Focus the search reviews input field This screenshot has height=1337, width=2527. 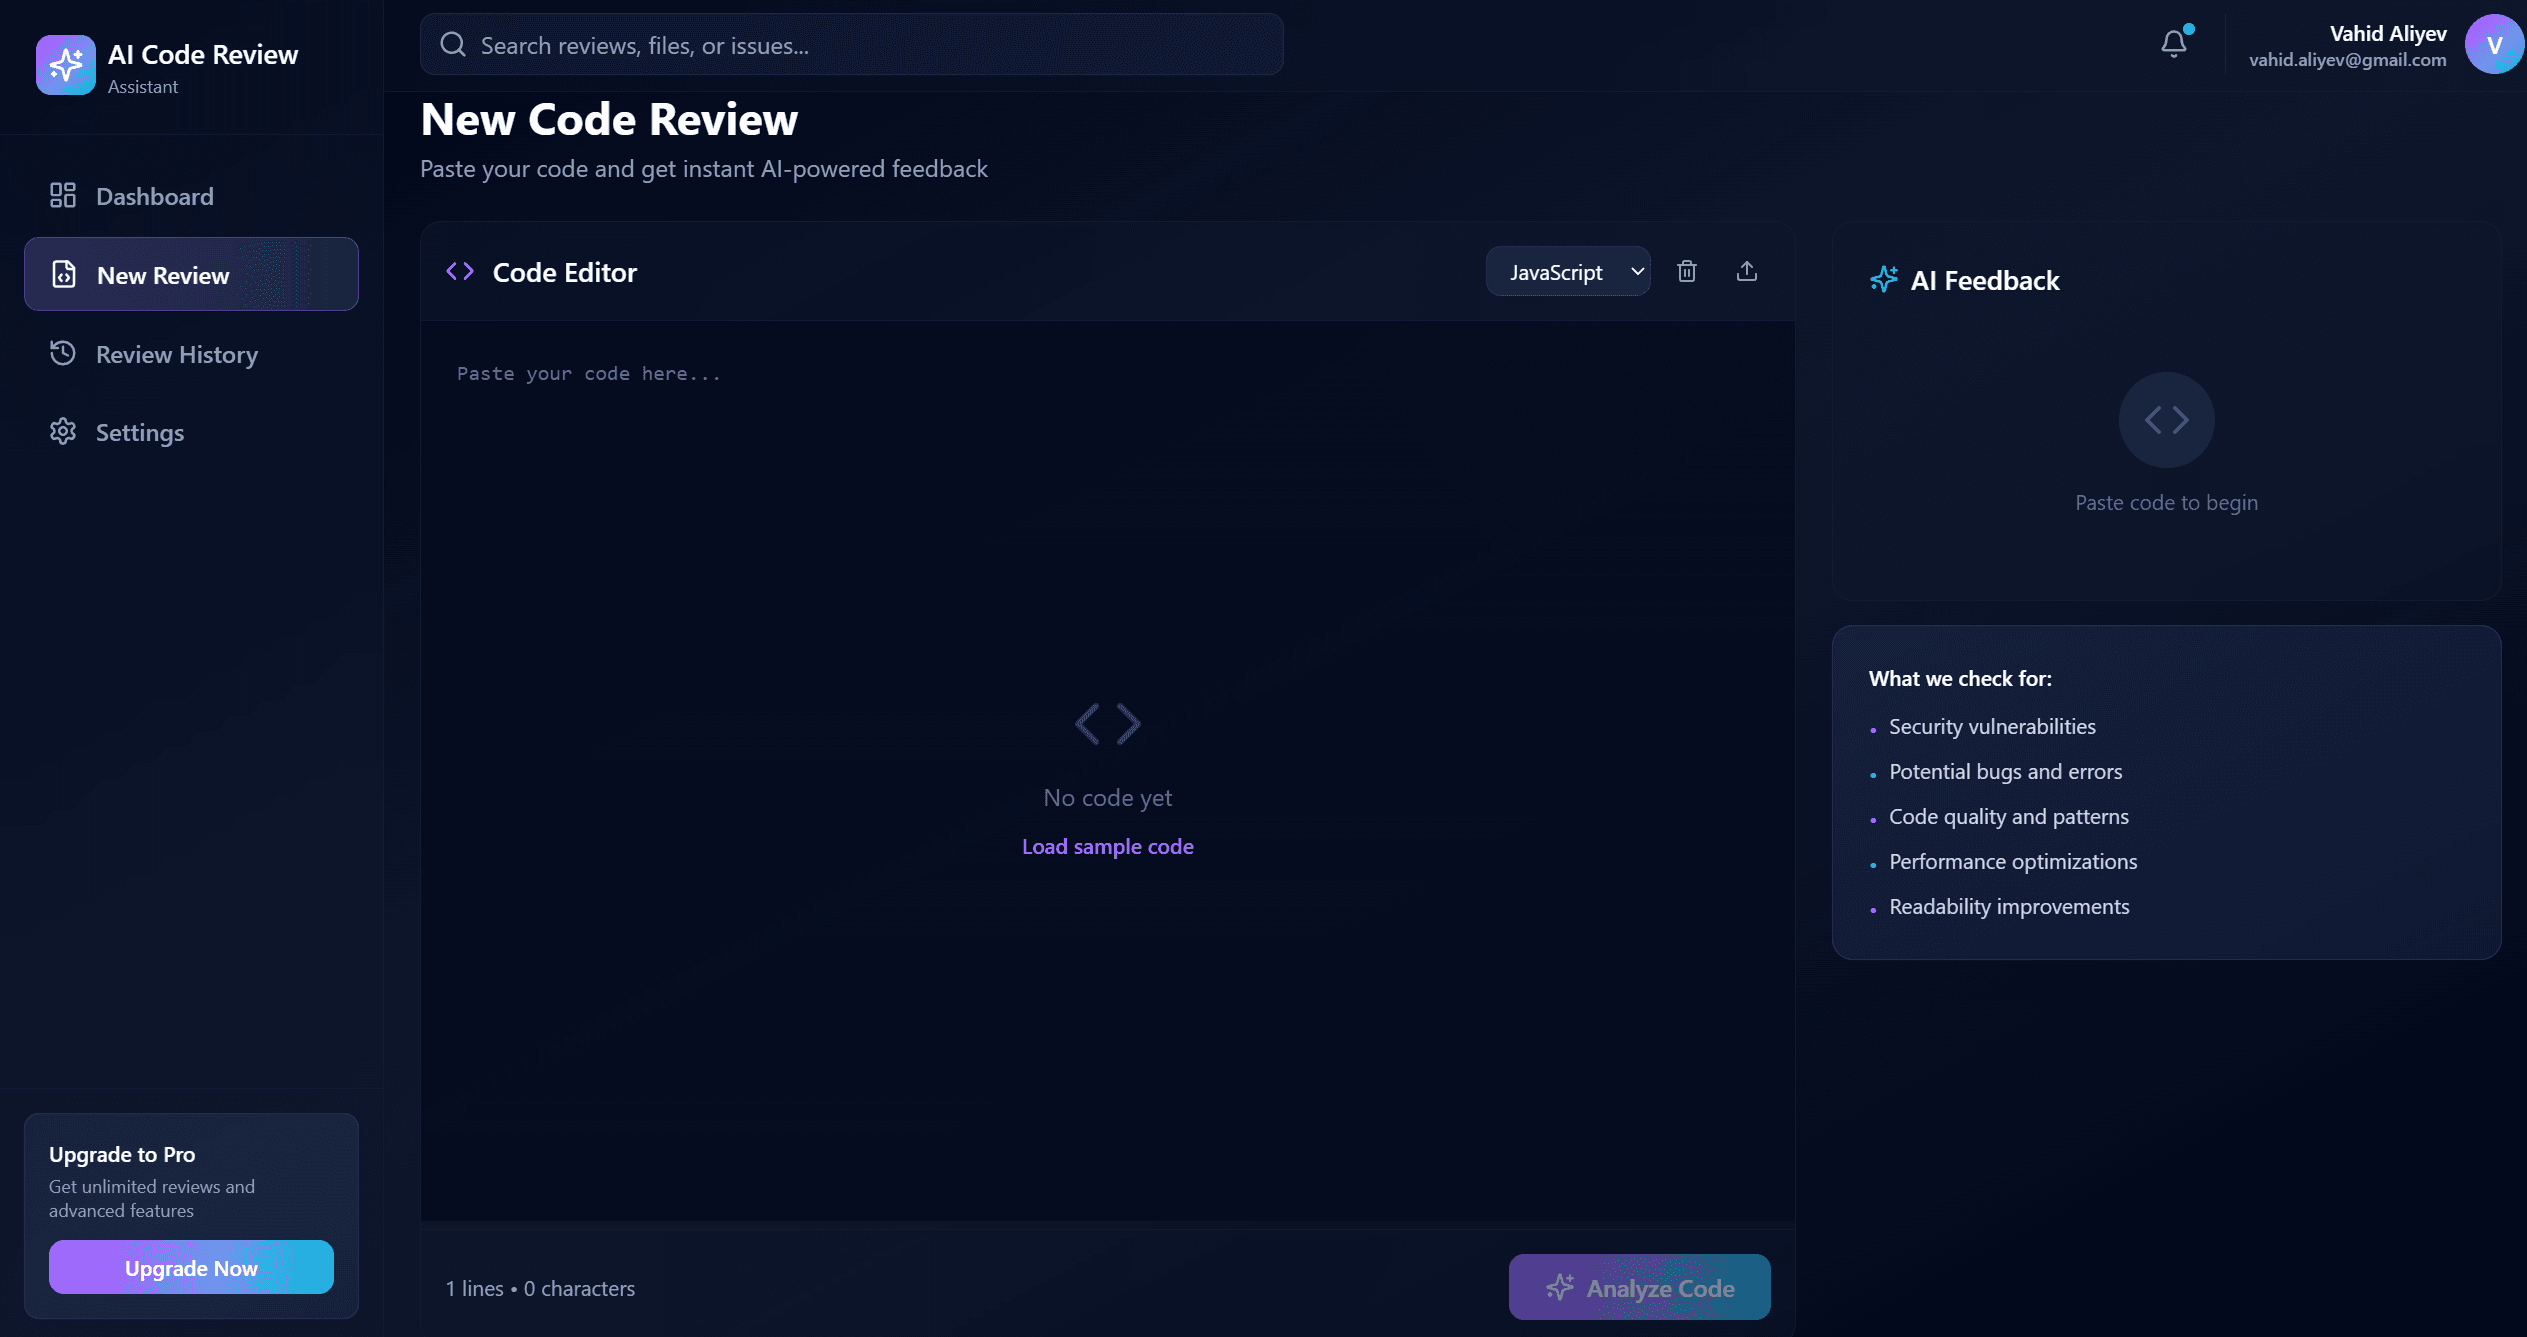pyautogui.click(x=852, y=45)
